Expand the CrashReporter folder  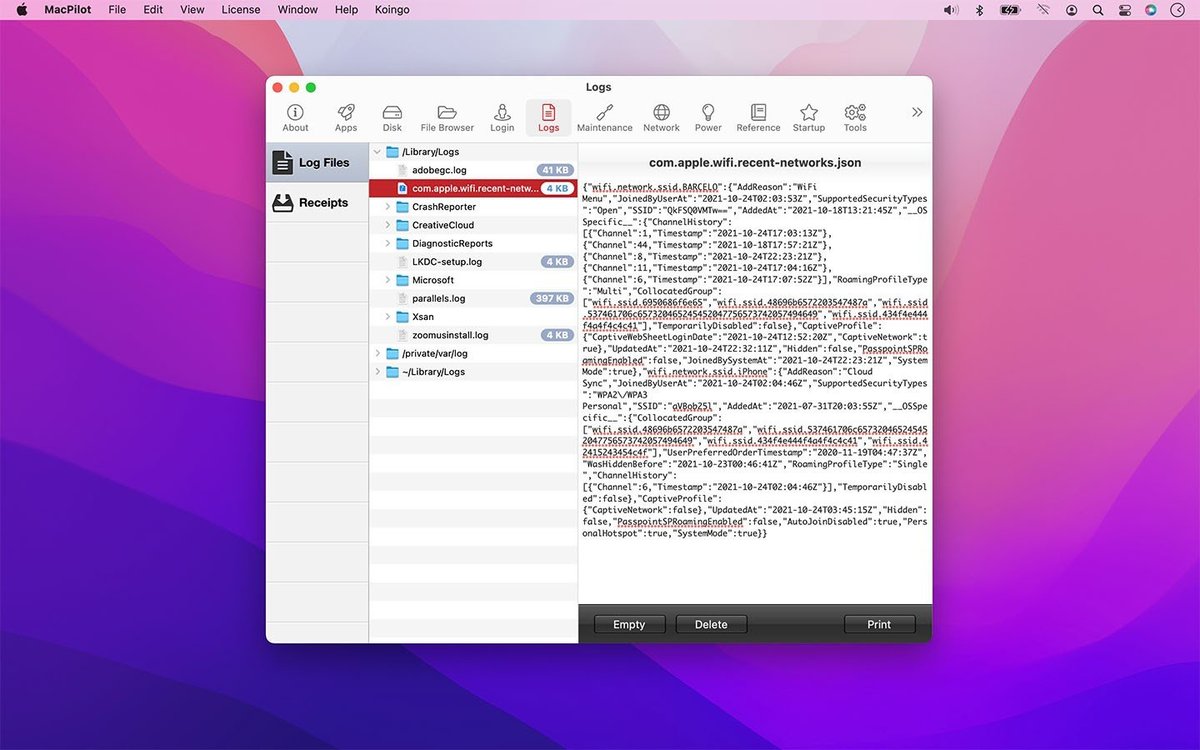390,206
